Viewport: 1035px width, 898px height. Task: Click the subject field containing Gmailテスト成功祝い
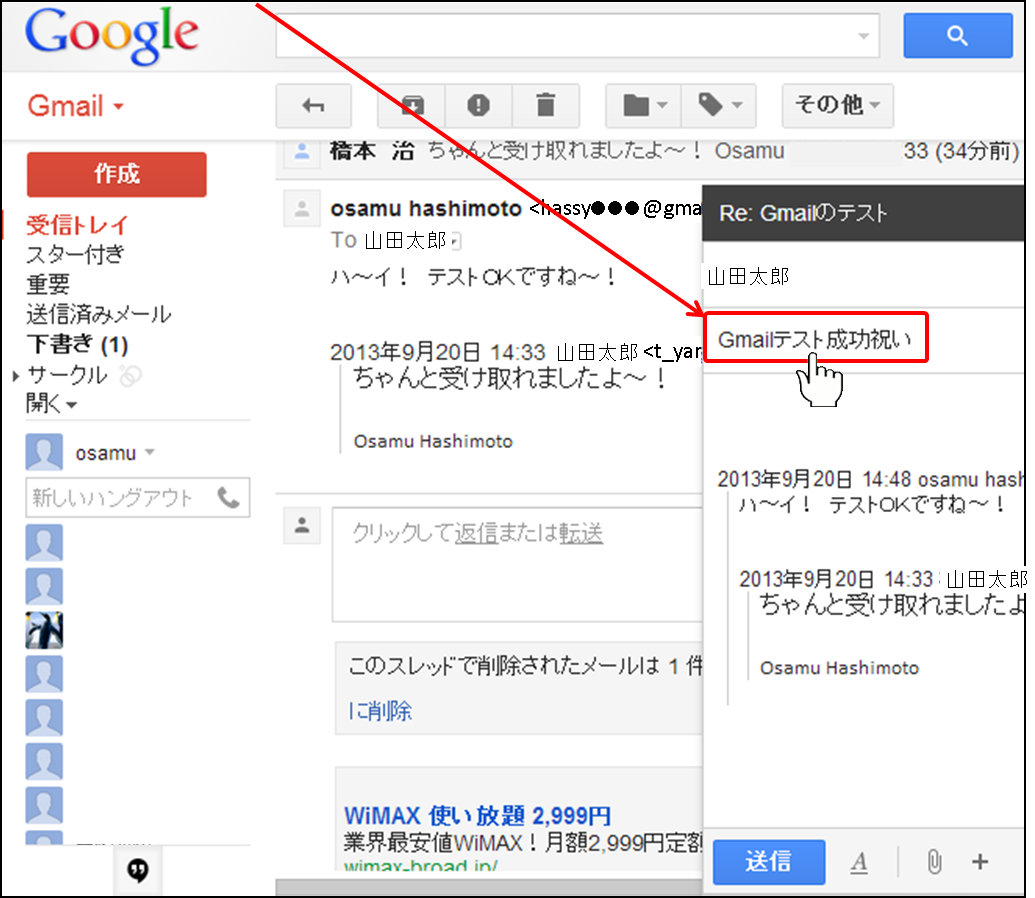[x=815, y=339]
